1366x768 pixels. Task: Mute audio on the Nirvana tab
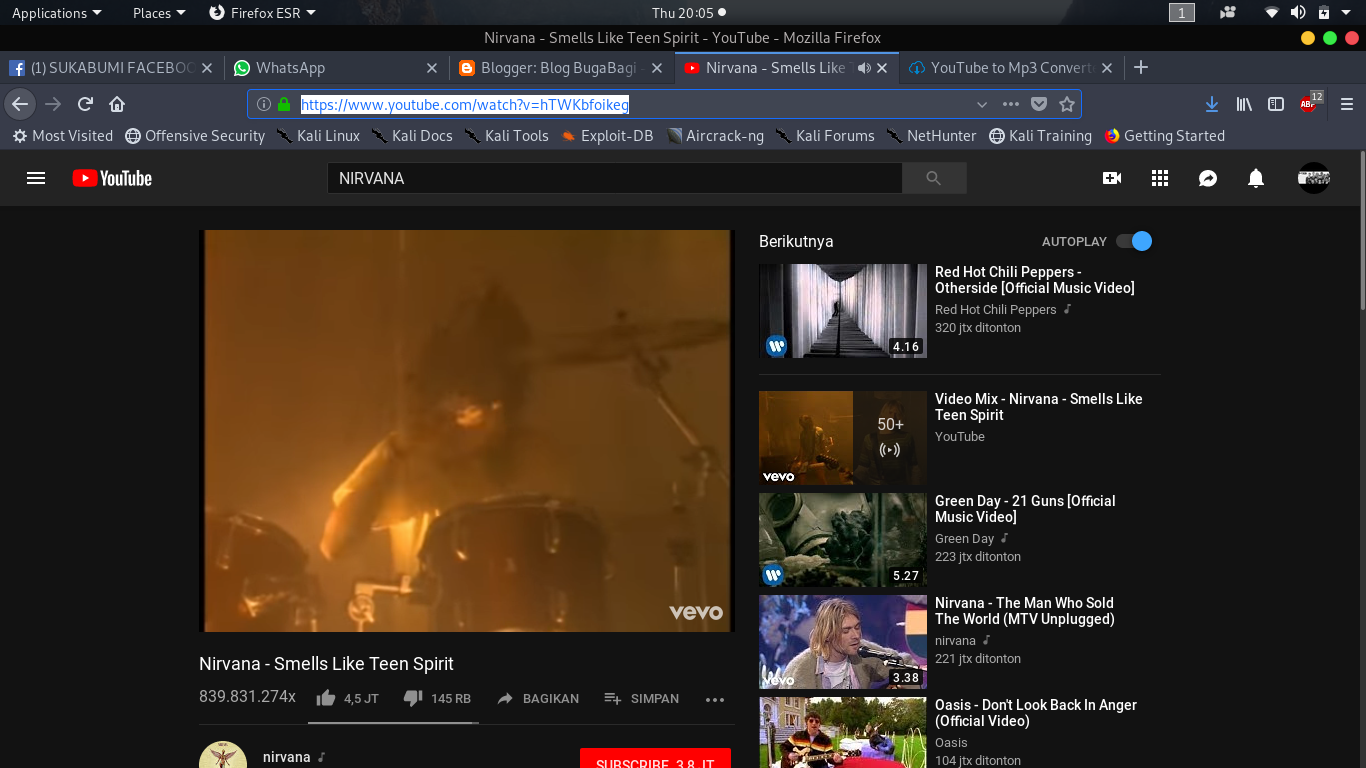pyautogui.click(x=865, y=68)
